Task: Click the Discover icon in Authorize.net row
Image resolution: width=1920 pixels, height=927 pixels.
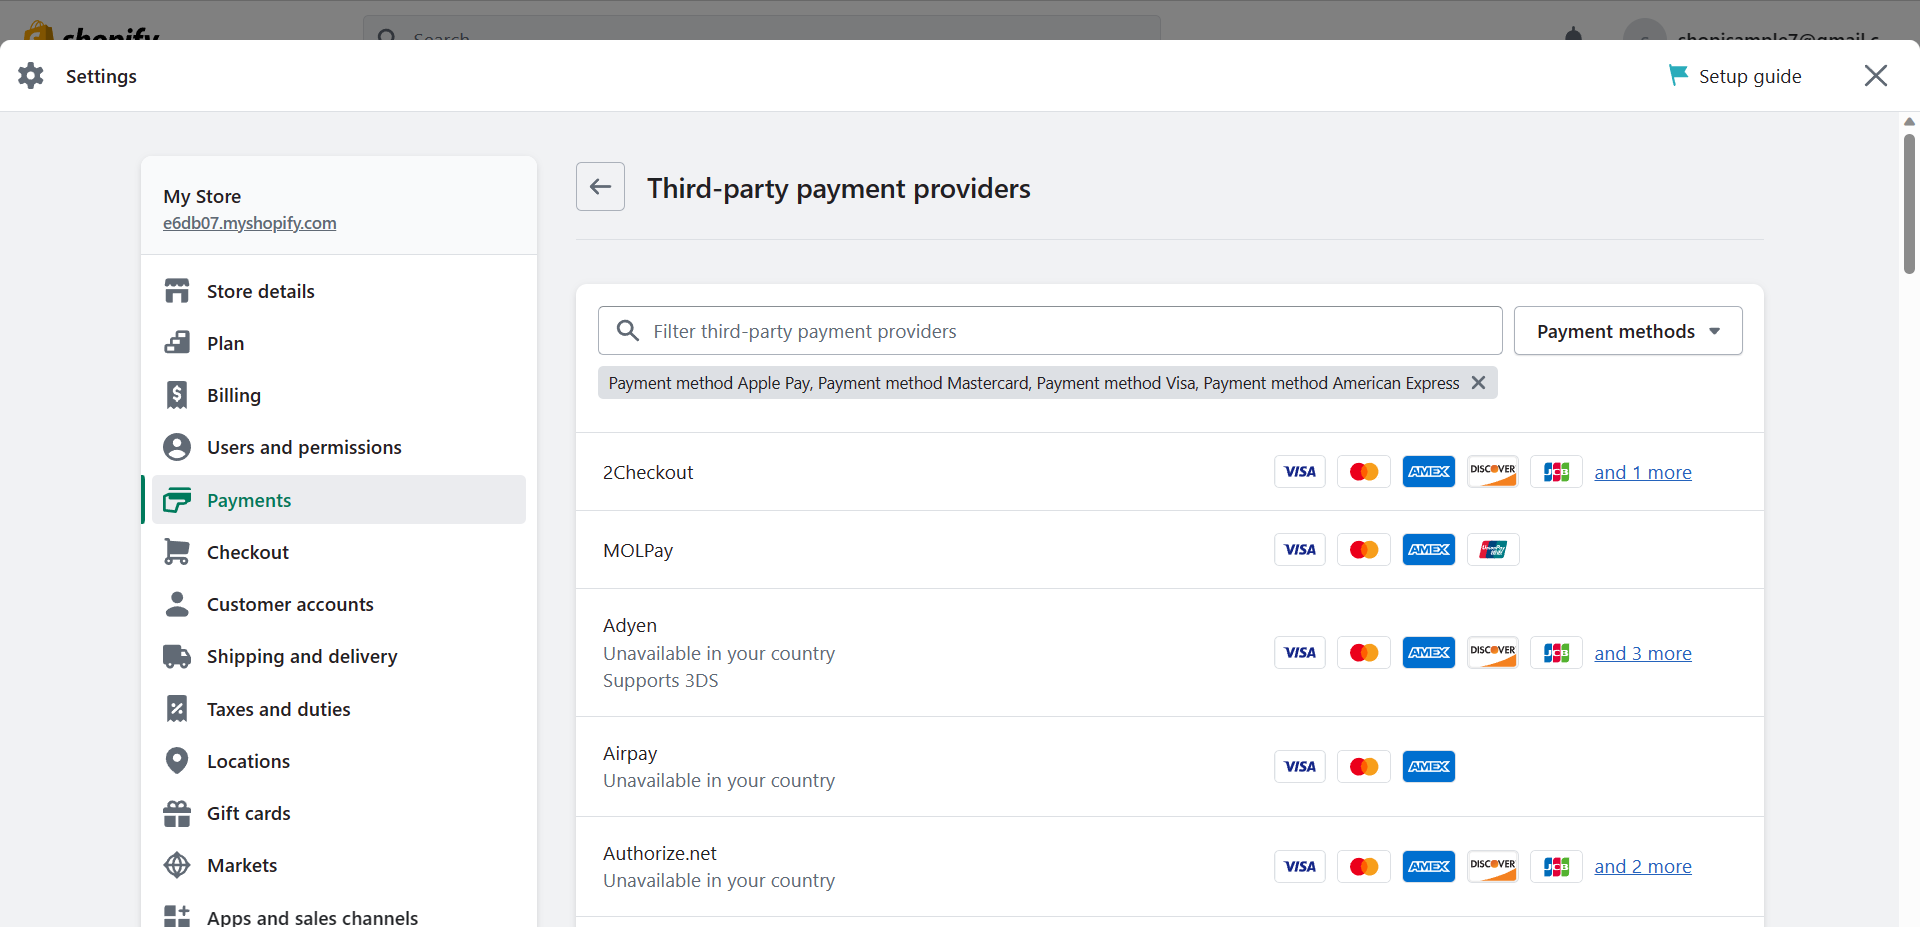Action: coord(1493,867)
